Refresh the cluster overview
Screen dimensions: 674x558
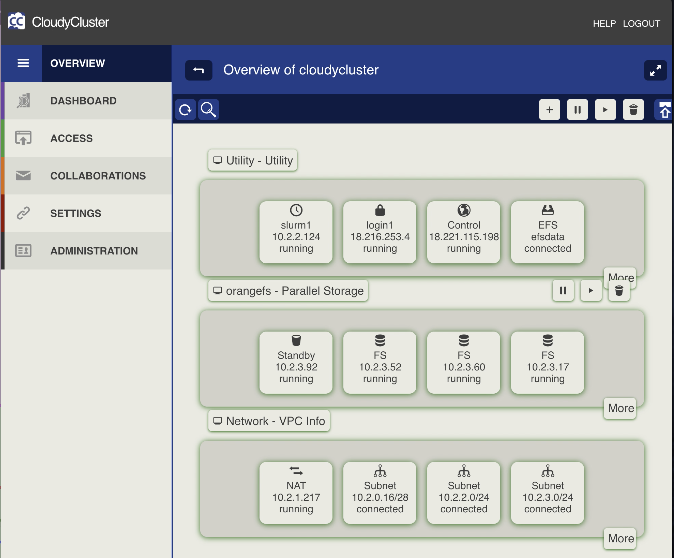point(185,110)
